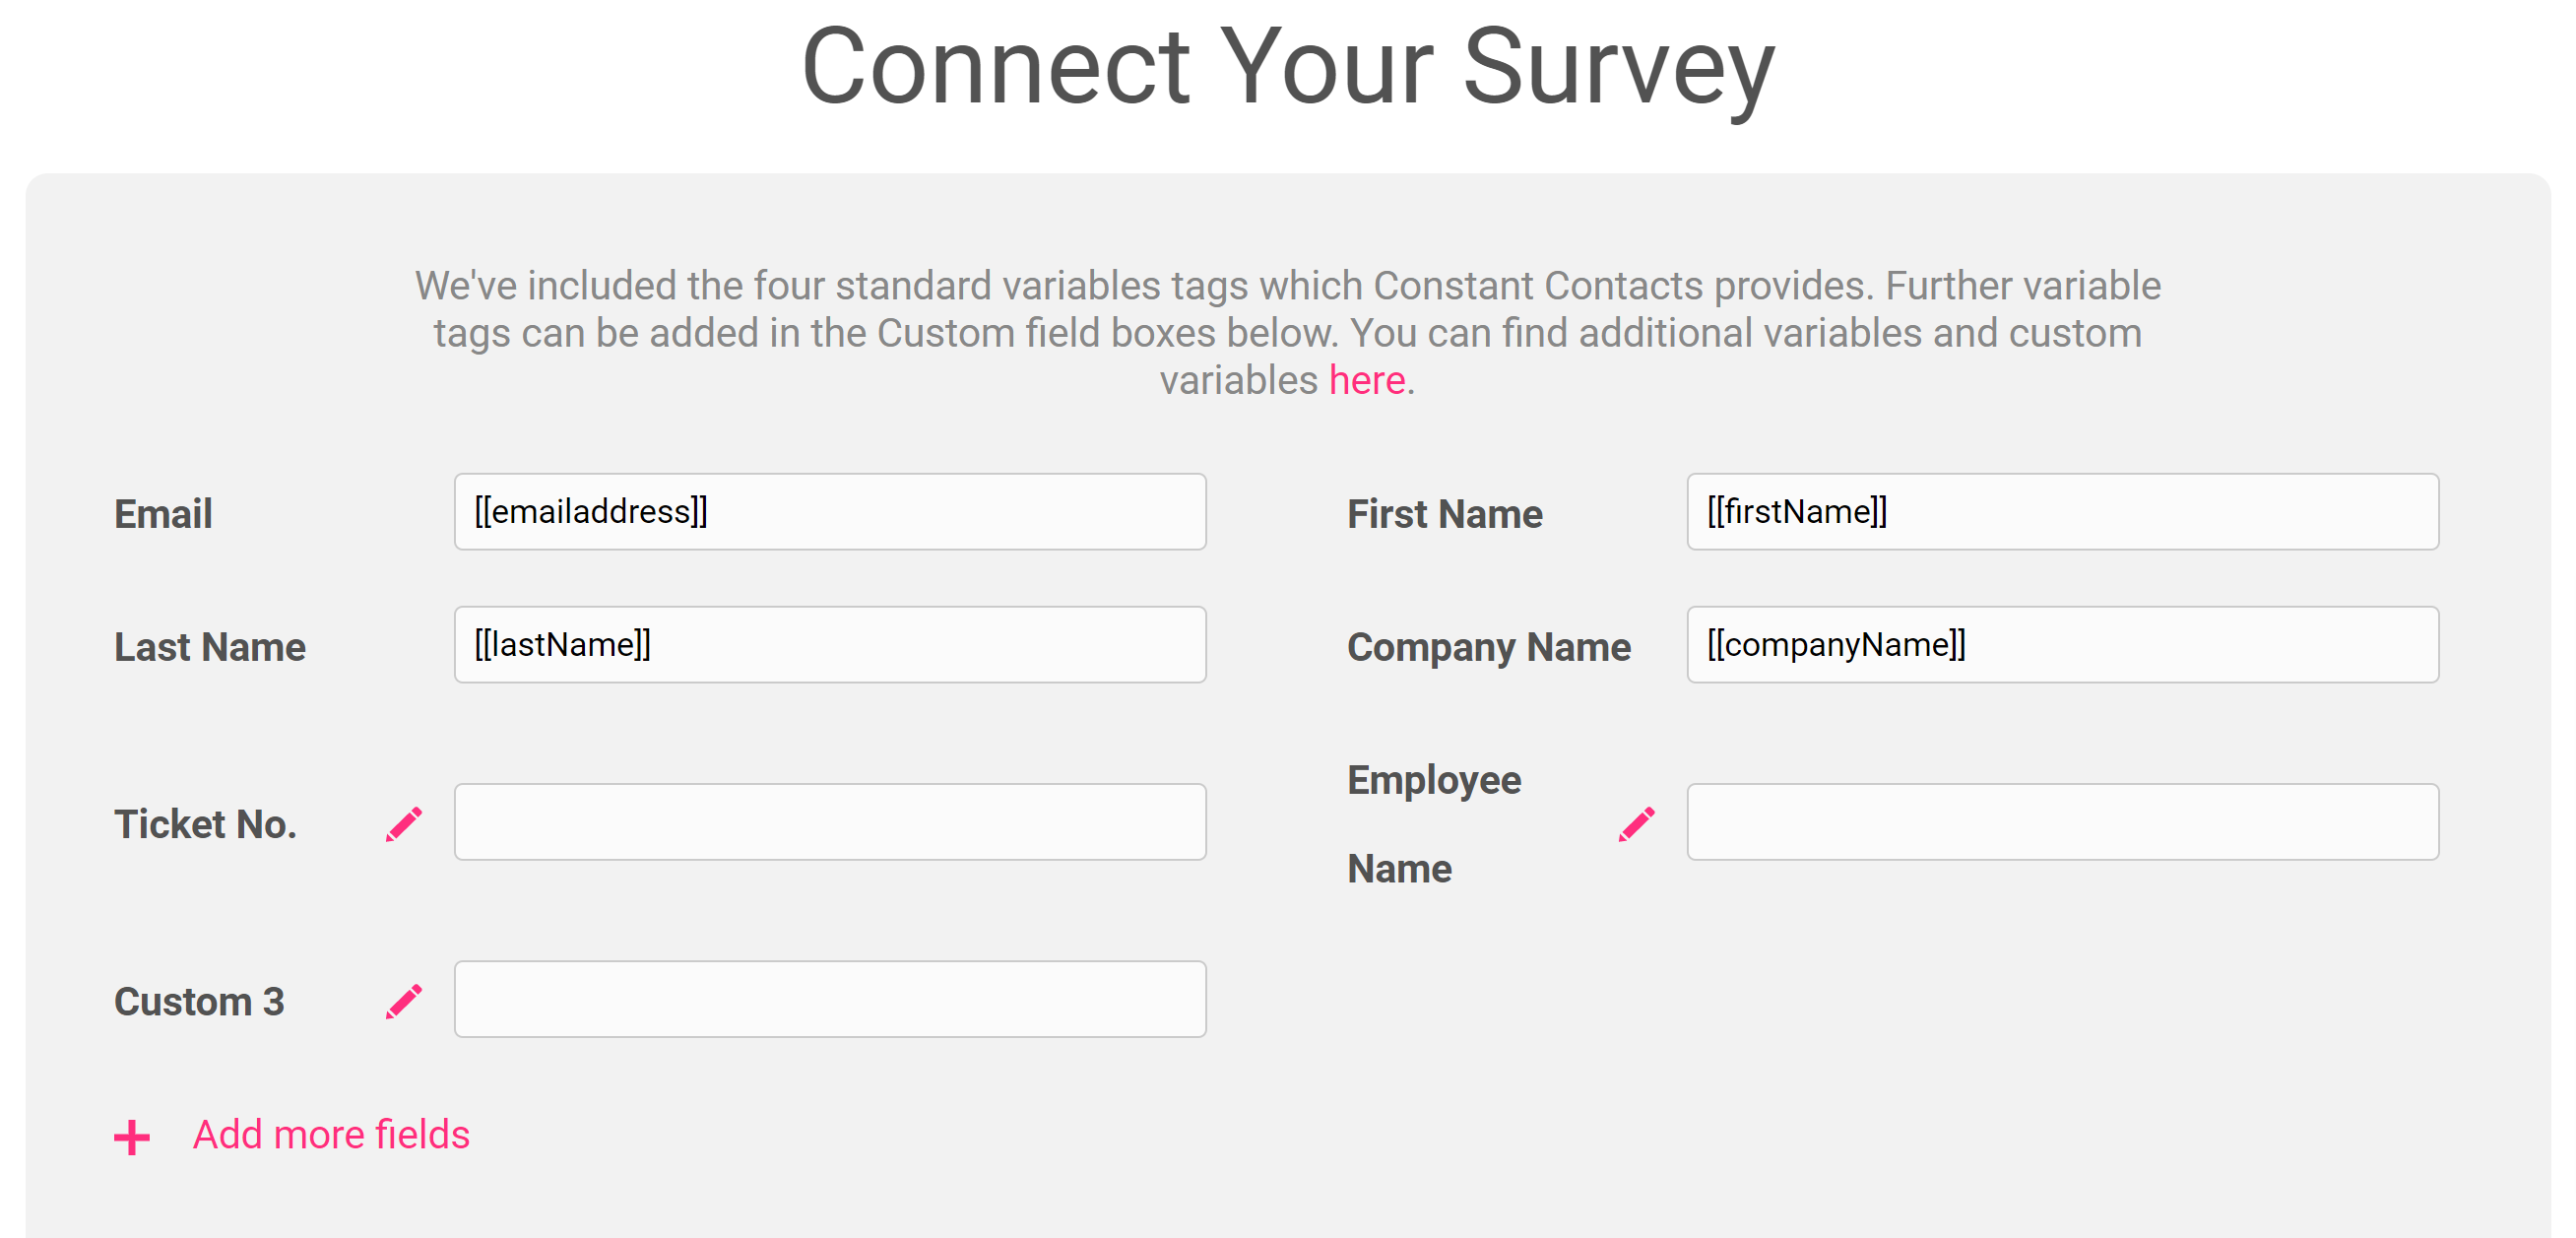2576x1238 pixels.
Task: Follow the pink 'here' variables link
Action: point(1367,380)
